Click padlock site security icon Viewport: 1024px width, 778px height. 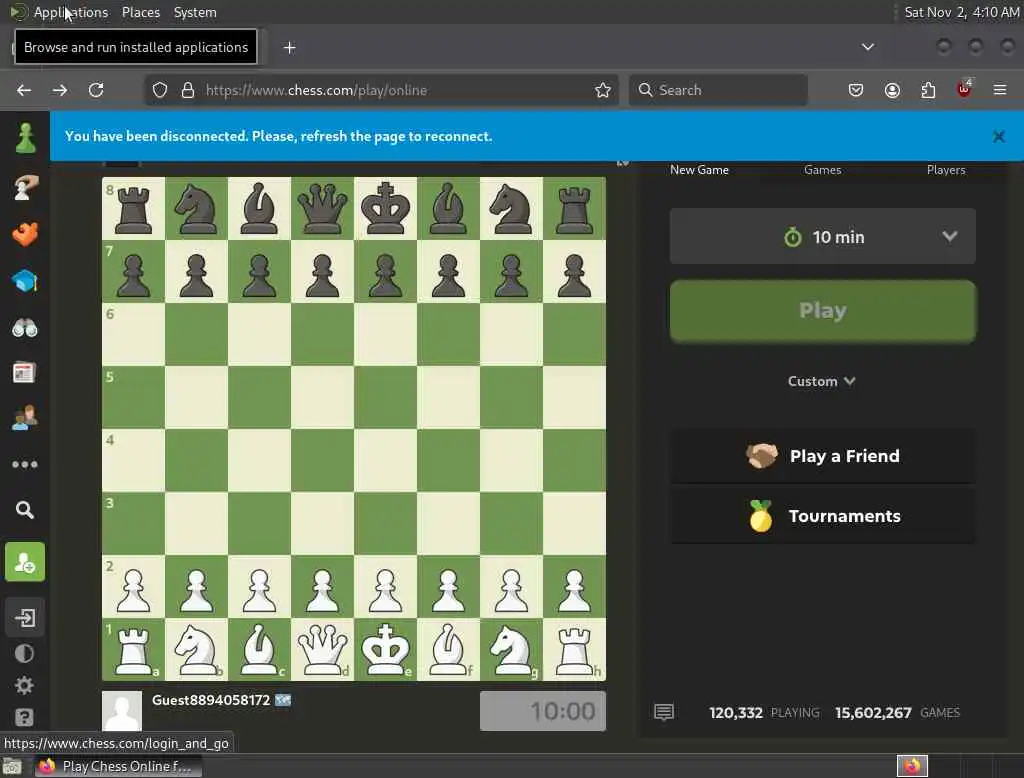click(188, 90)
